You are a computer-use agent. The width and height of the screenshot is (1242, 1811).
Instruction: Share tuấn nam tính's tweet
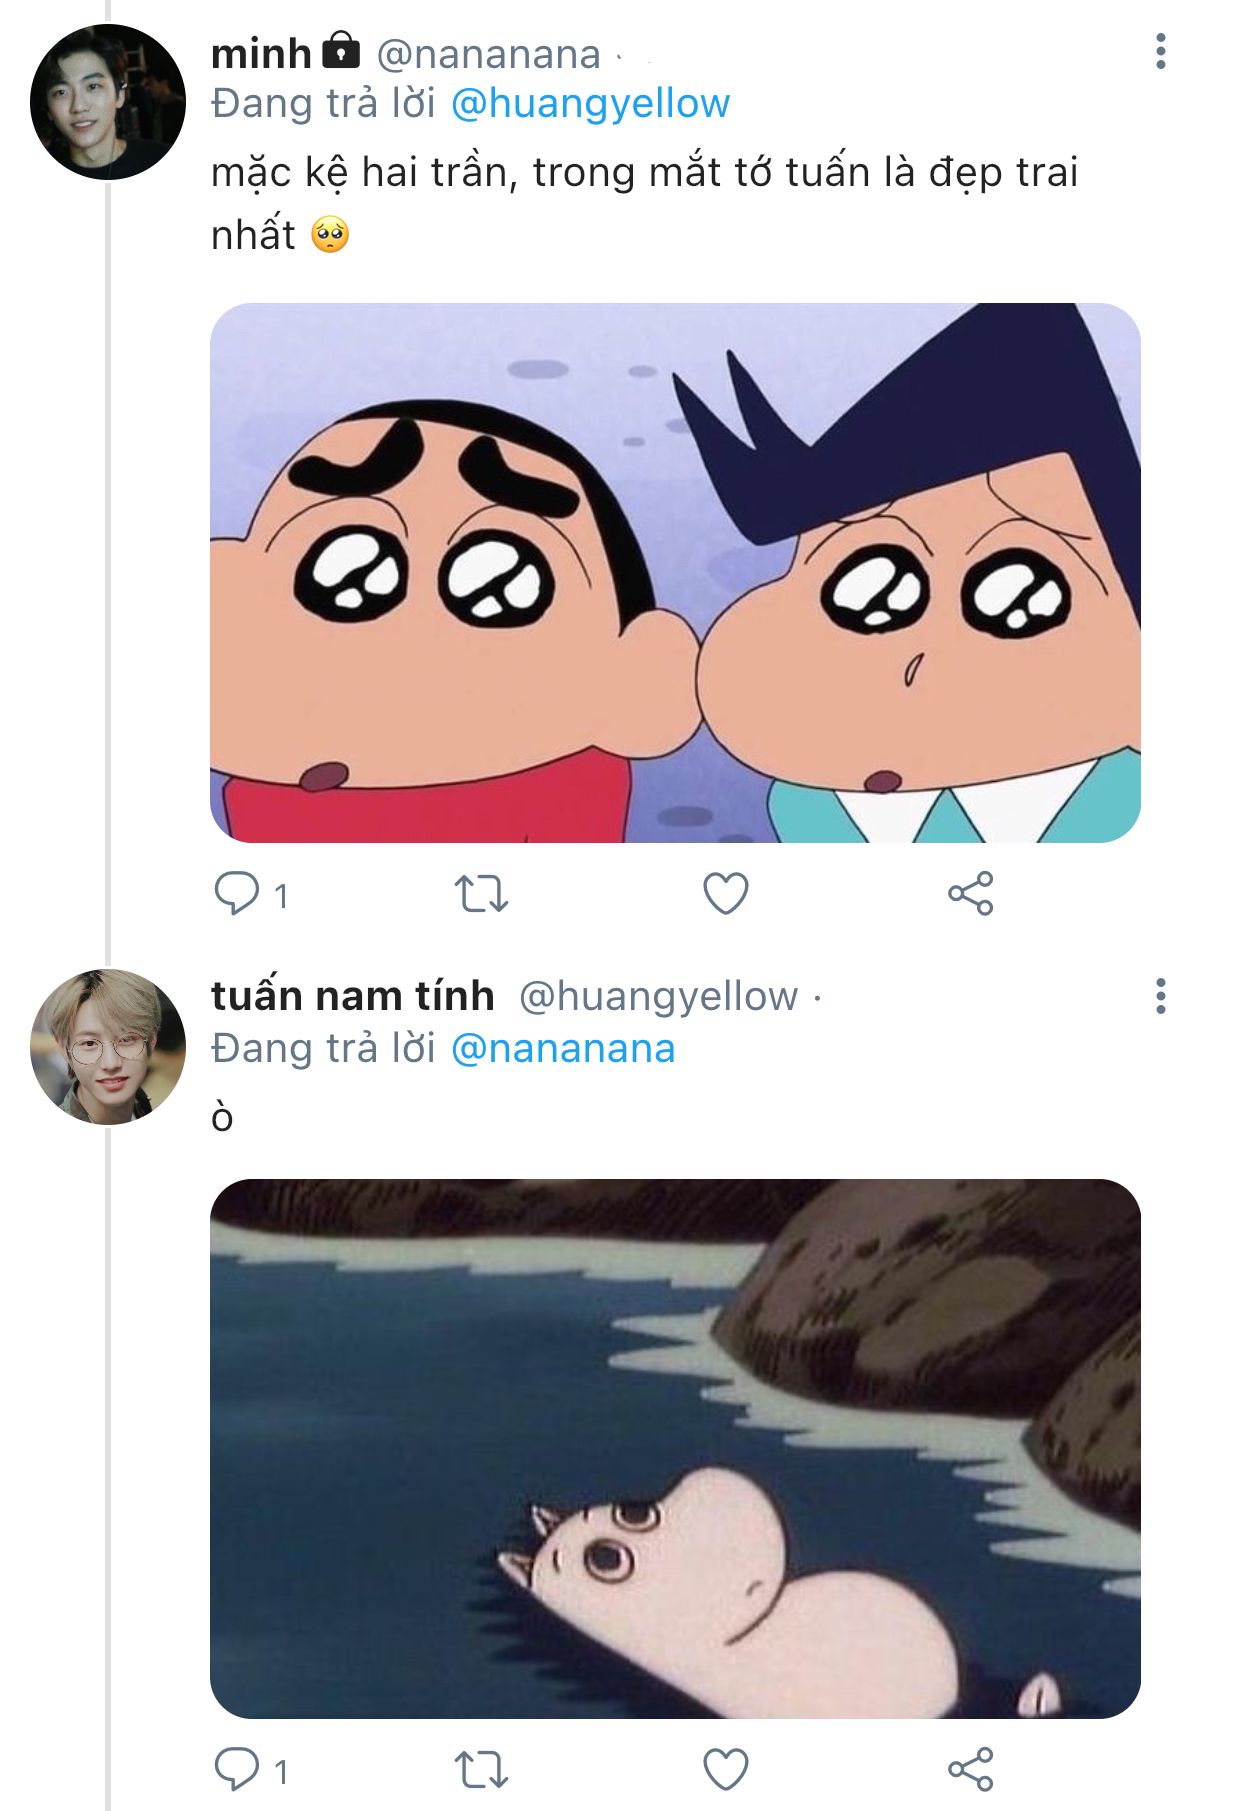click(970, 1768)
